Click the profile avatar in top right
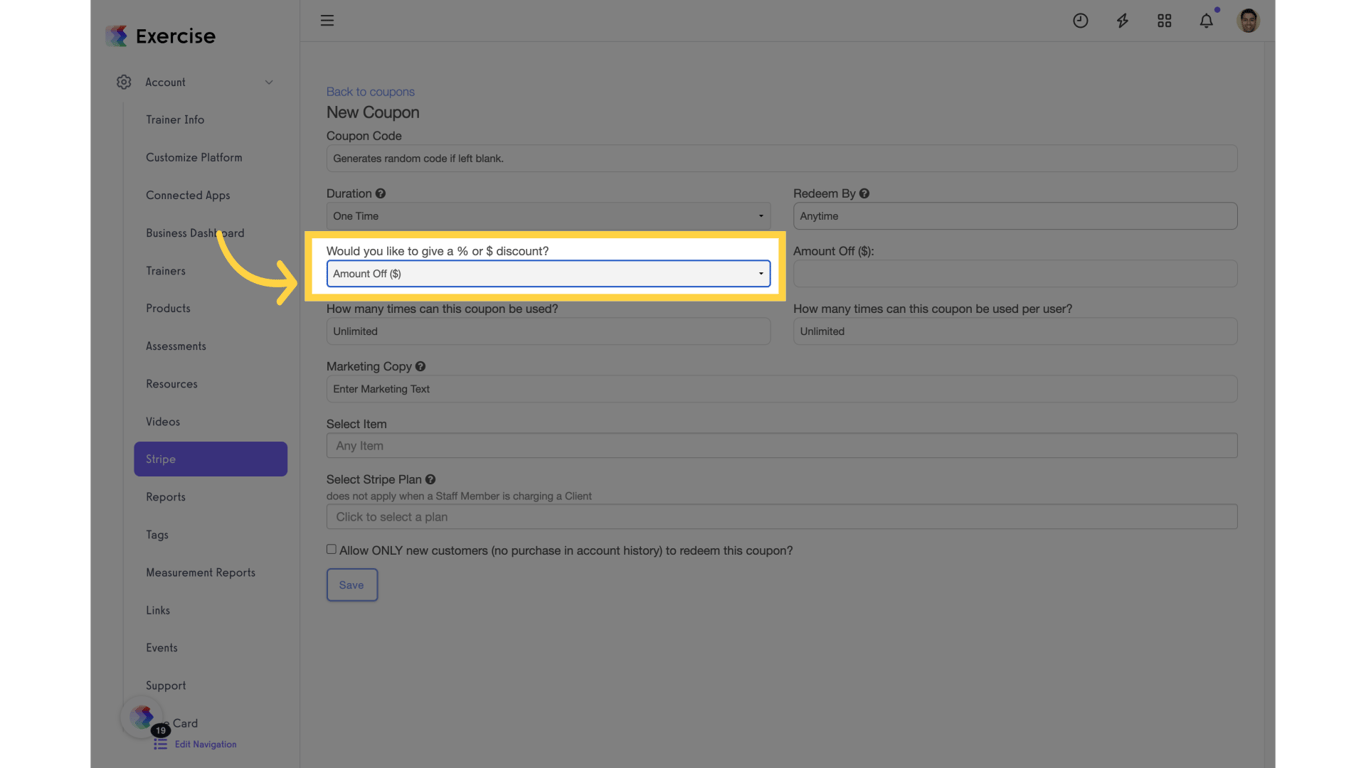This screenshot has width=1366, height=768. coord(1247,20)
